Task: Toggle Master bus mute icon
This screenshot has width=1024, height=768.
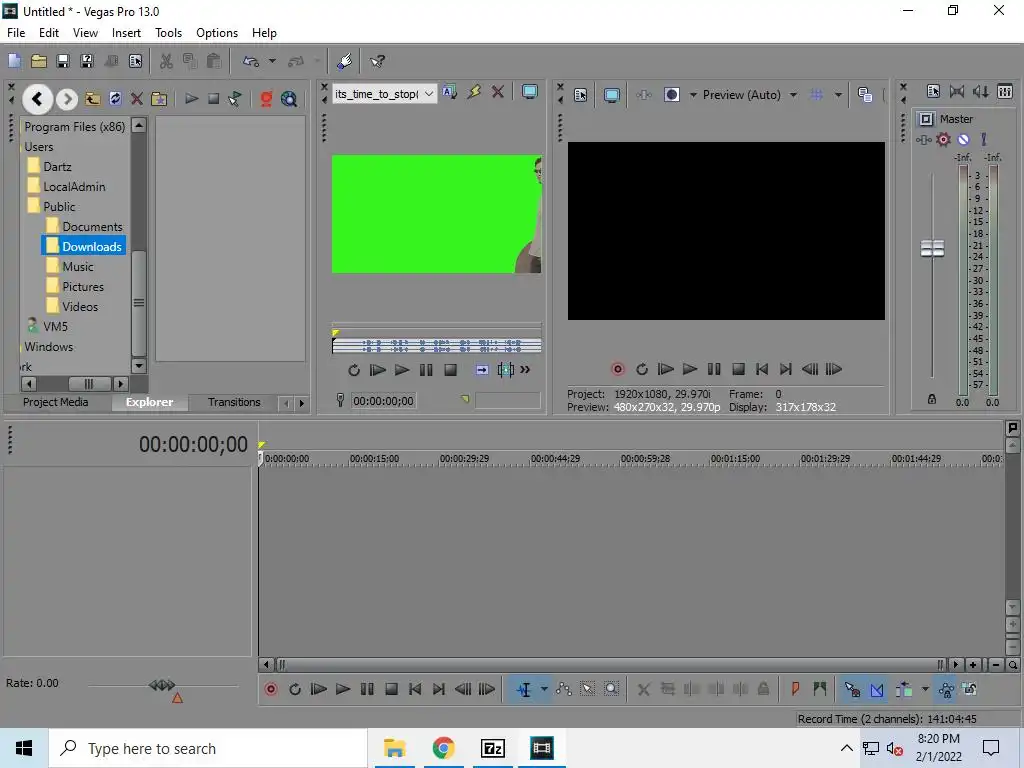Action: click(963, 139)
